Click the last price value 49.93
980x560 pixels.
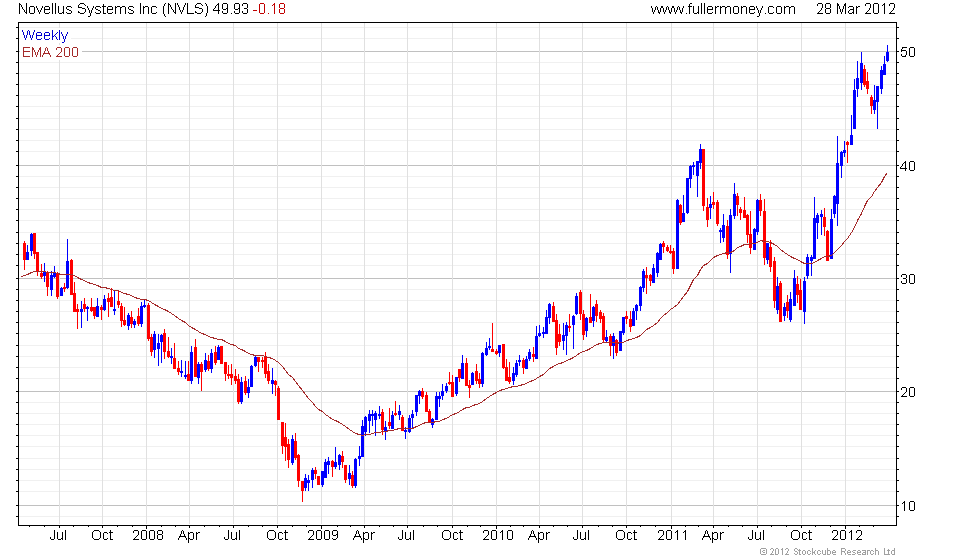tap(231, 9)
